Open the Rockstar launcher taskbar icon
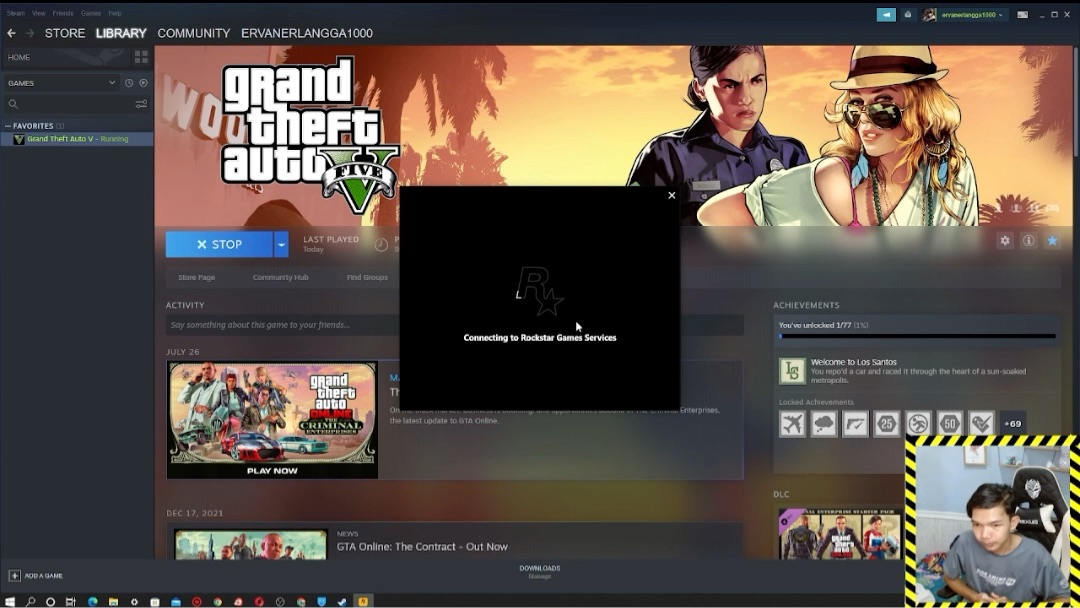 363,601
